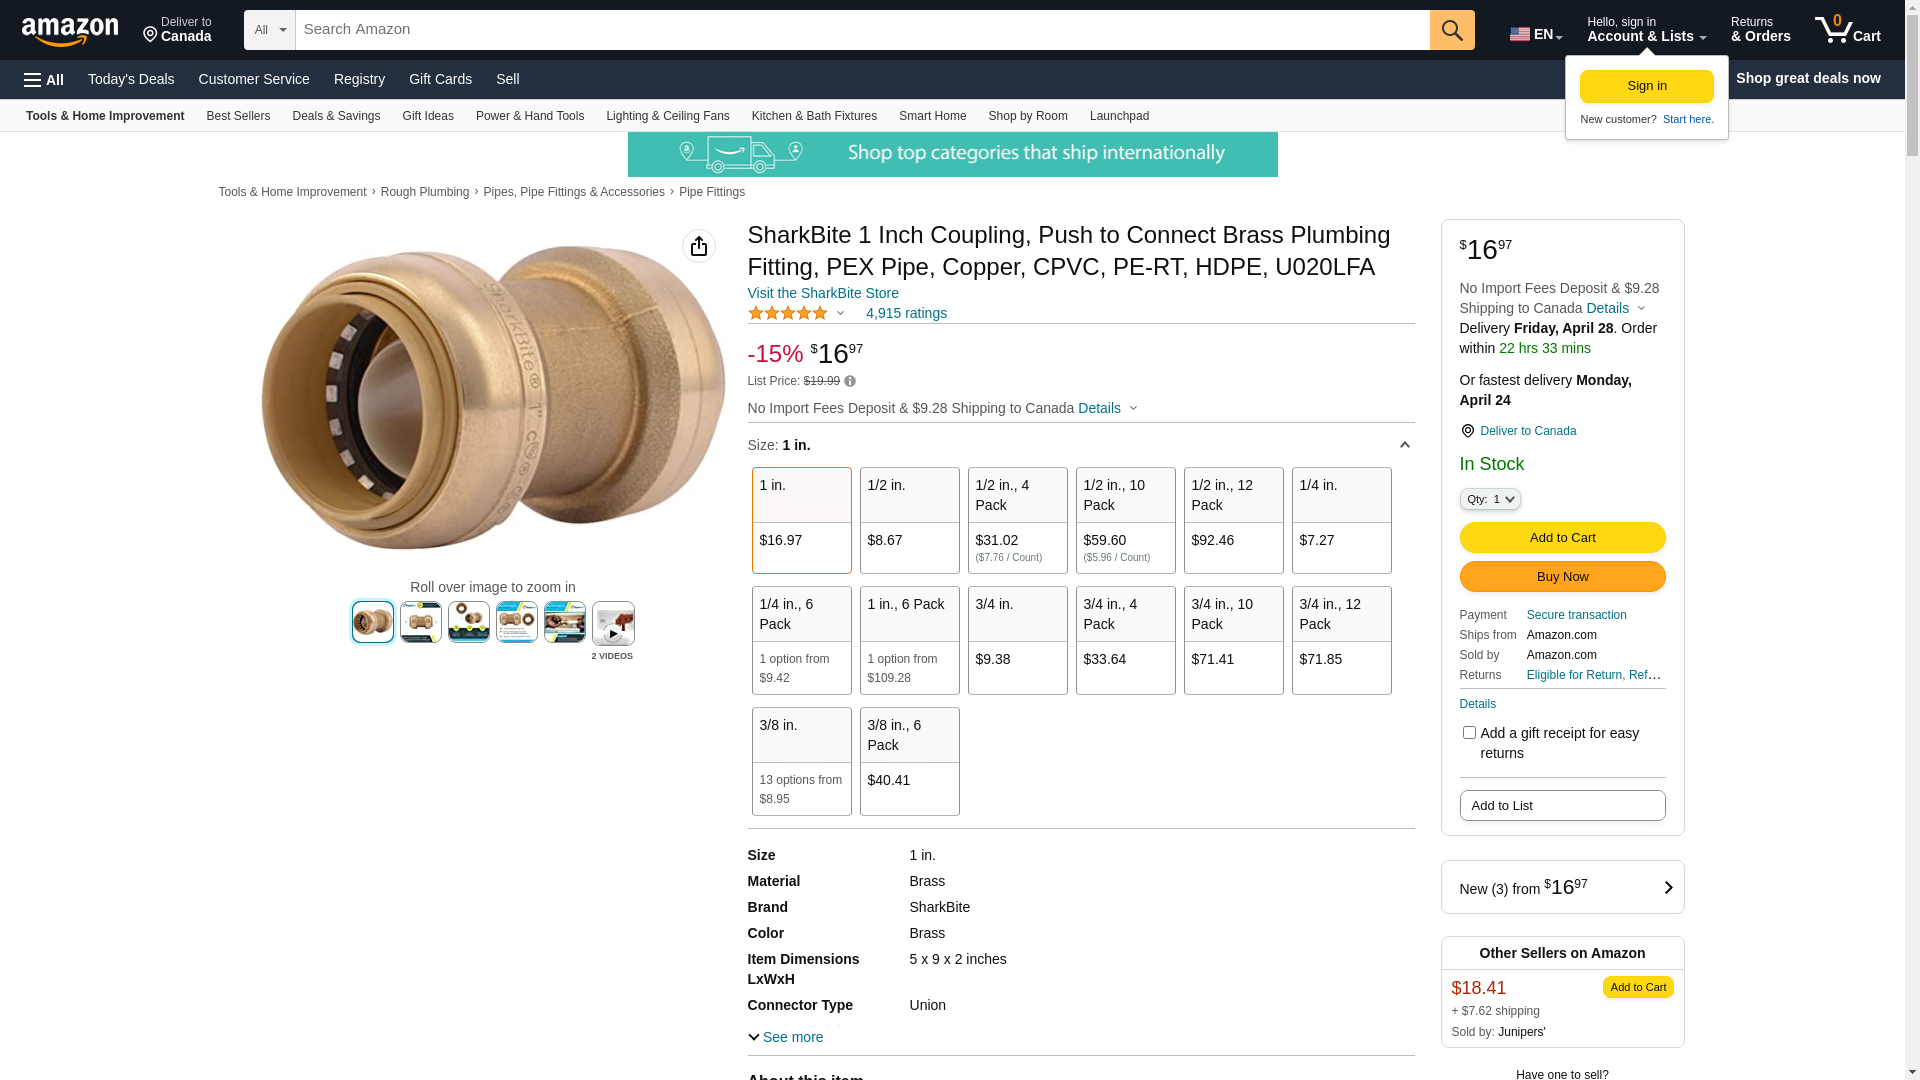Click the Add to Cart button

(1562, 538)
